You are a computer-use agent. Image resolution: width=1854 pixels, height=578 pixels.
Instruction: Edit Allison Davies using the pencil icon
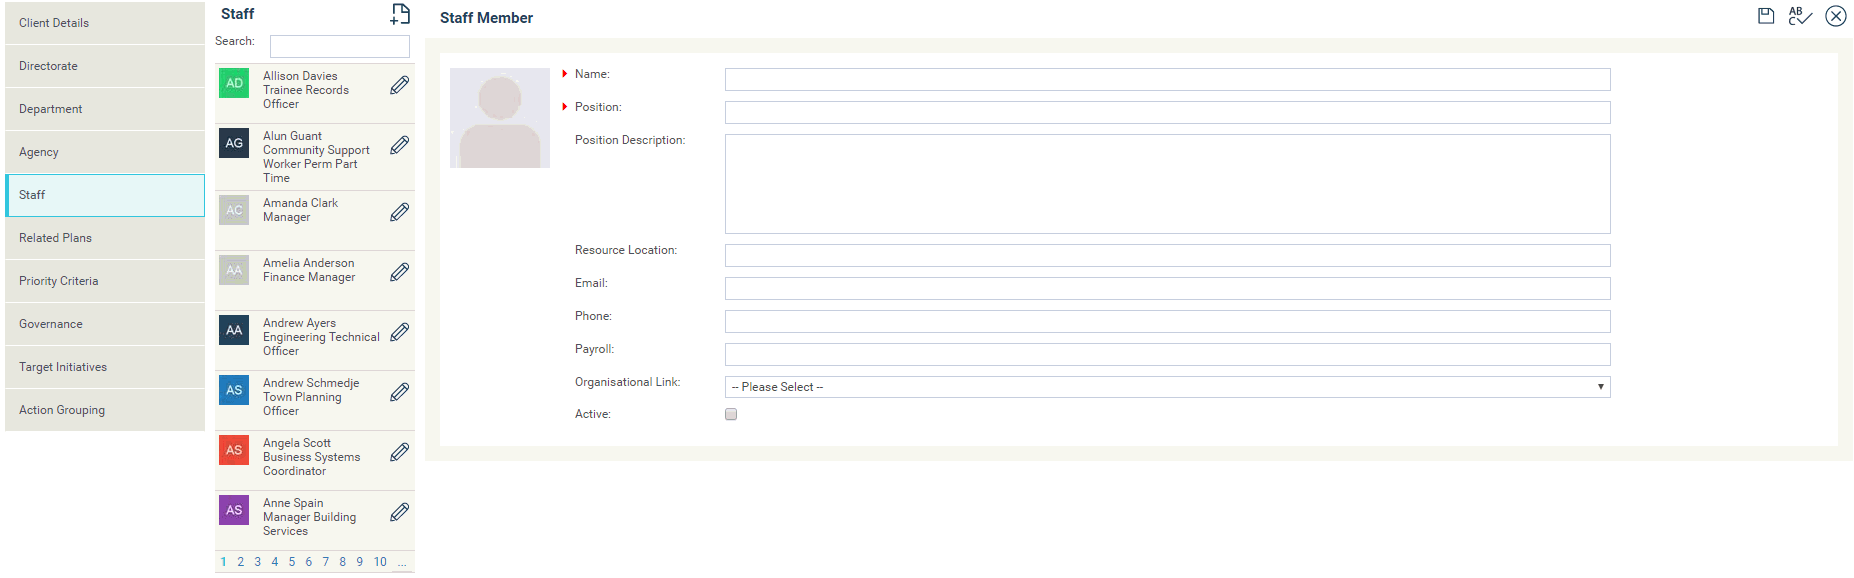[399, 85]
